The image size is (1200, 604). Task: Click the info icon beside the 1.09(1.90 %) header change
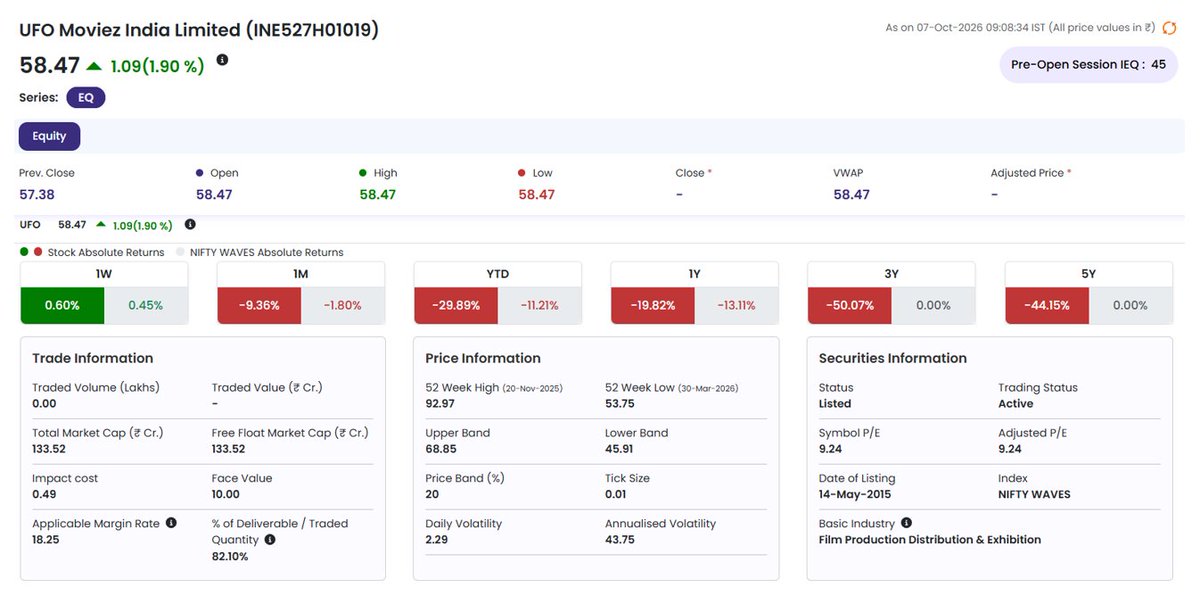tap(222, 60)
